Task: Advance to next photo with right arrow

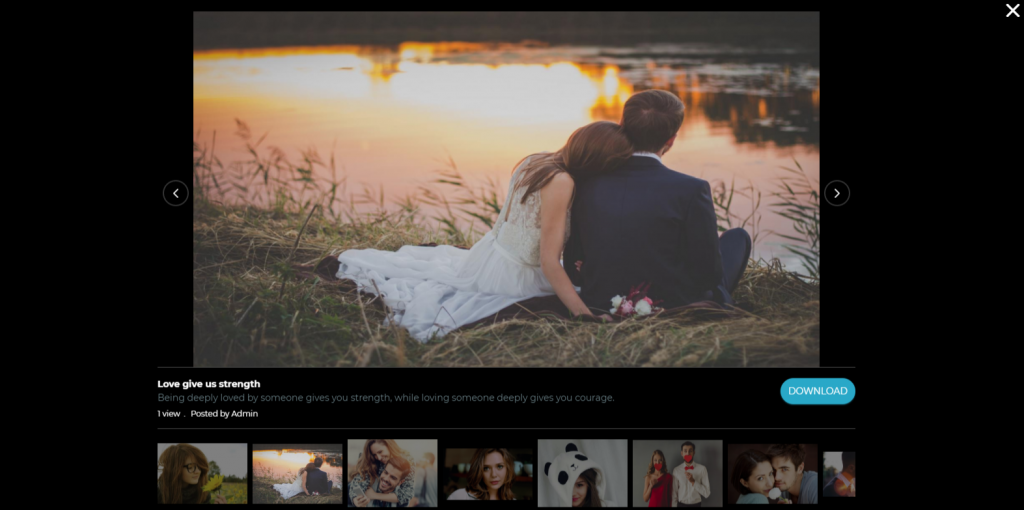Action: [x=837, y=193]
